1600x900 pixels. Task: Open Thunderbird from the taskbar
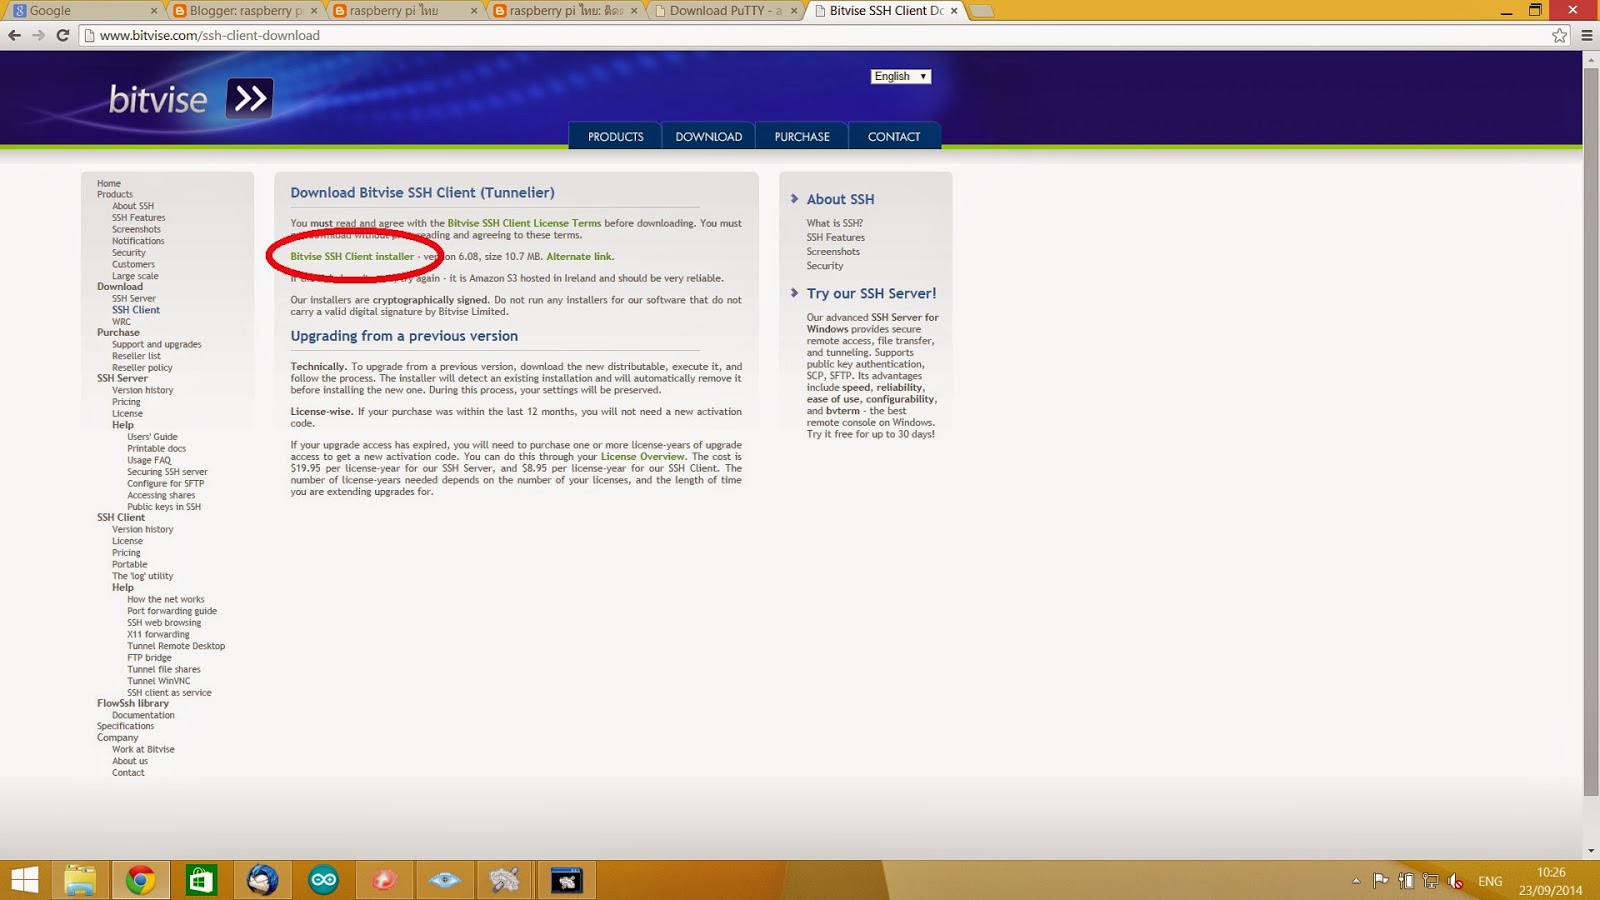tap(262, 880)
